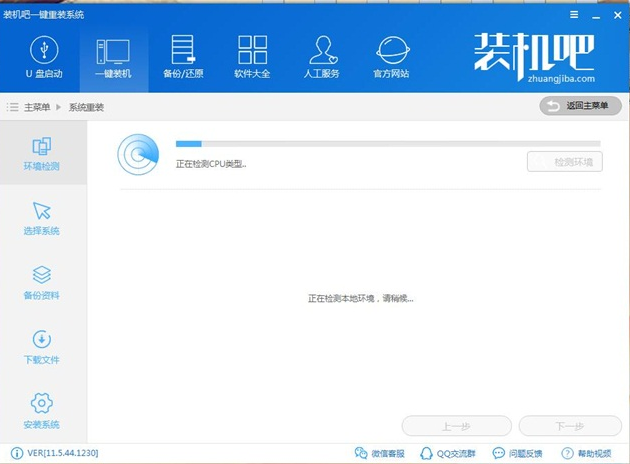Go to the 下载文件 step
This screenshot has height=464, width=630.
[42, 347]
